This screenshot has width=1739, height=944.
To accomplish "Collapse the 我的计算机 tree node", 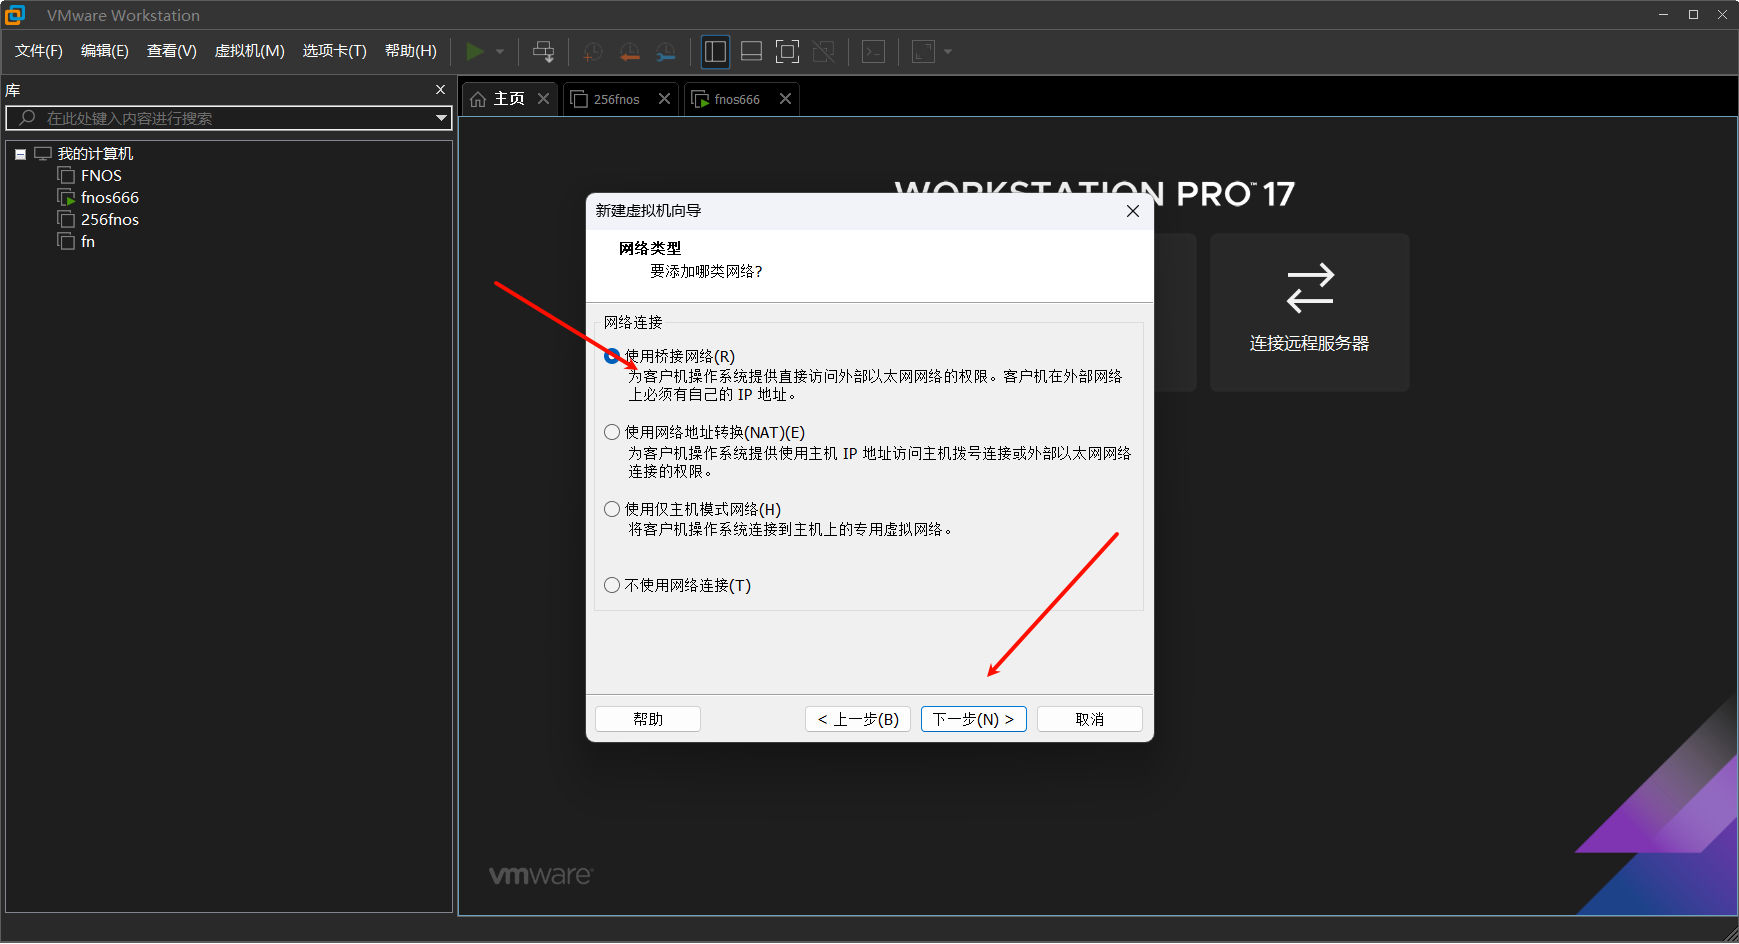I will coord(20,154).
